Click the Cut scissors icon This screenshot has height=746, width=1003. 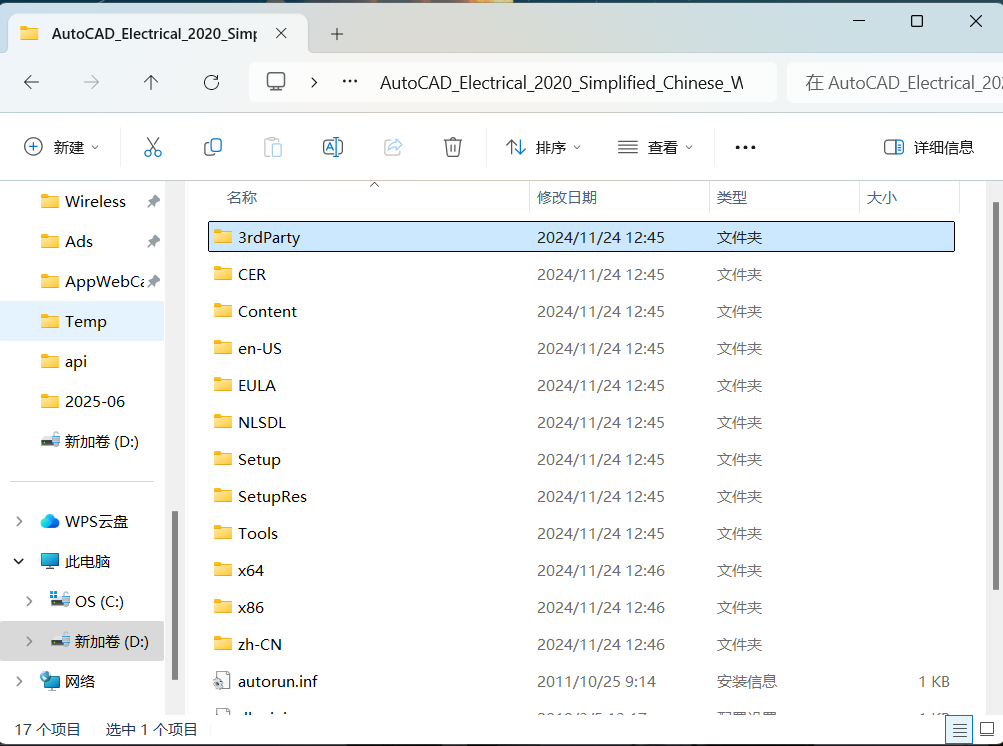pos(152,147)
